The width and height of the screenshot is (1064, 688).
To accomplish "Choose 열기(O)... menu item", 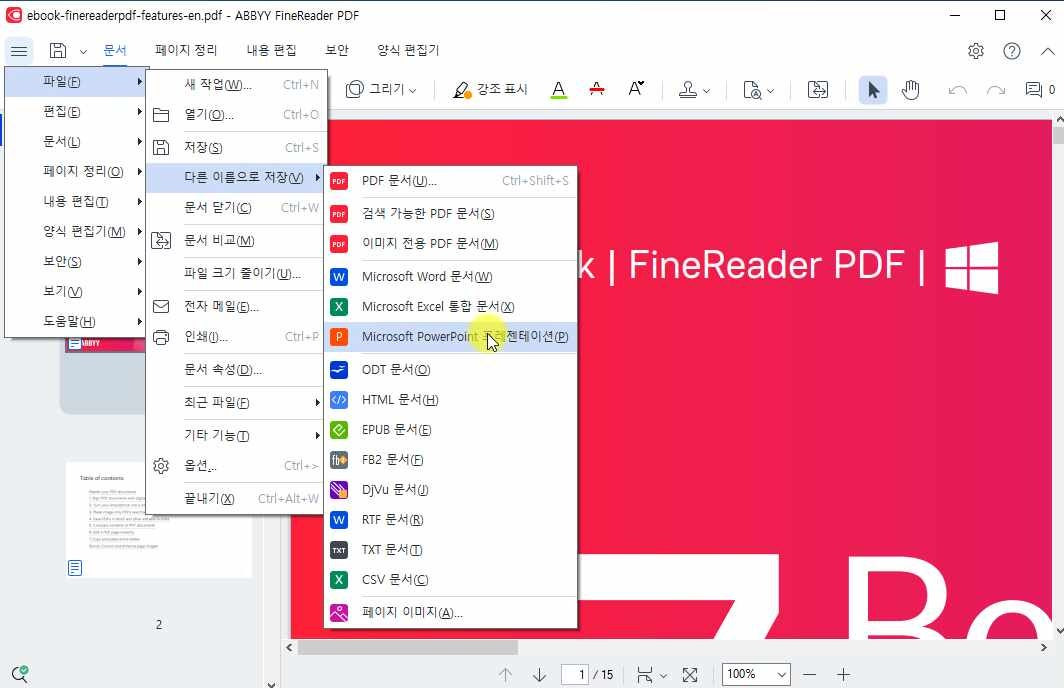I will point(235,115).
